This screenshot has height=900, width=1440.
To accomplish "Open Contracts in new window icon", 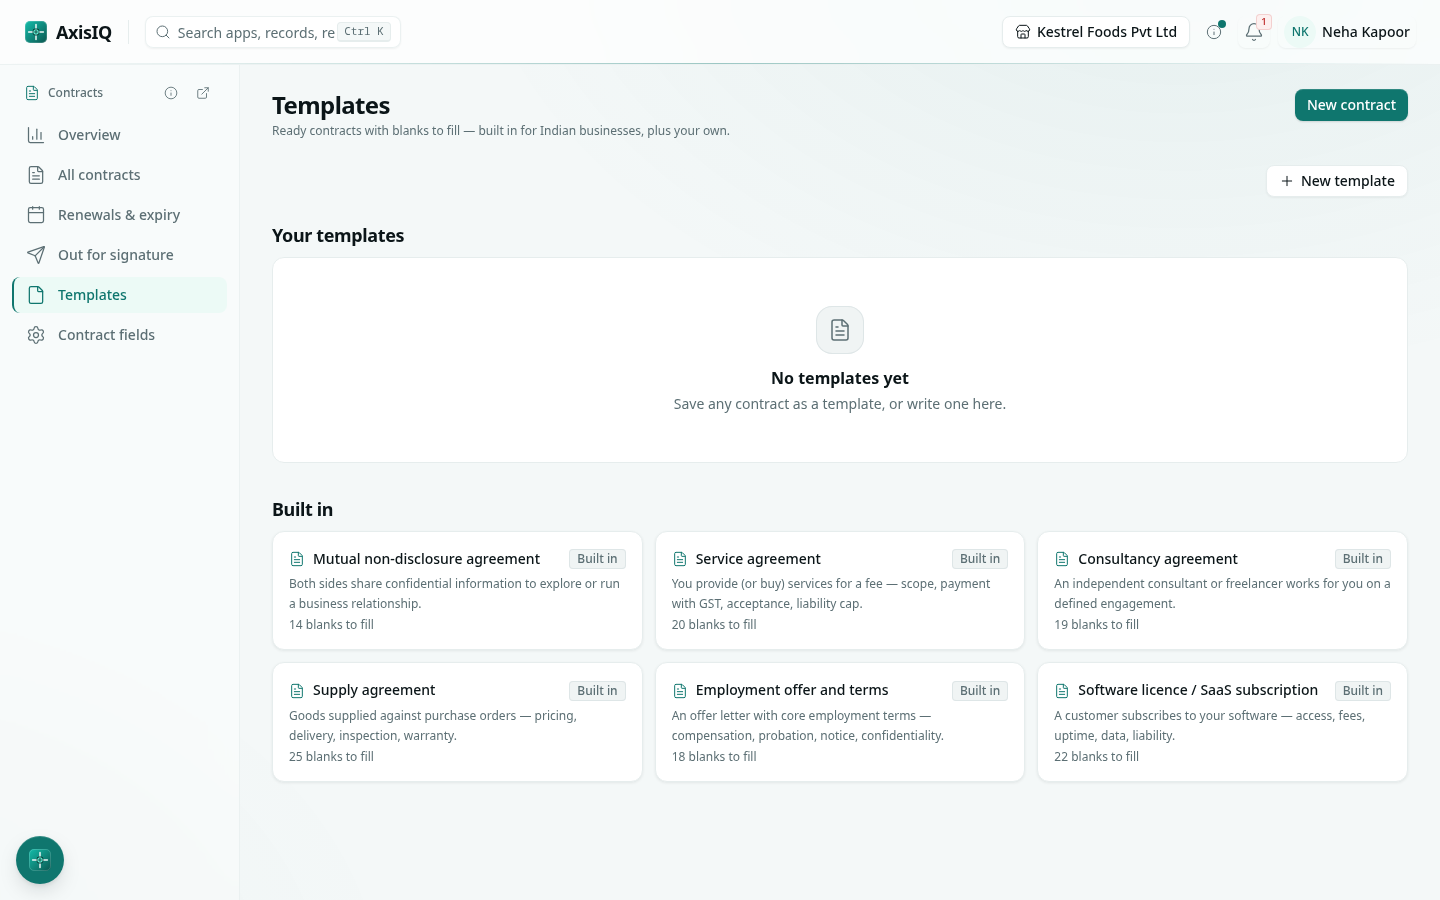I will click(x=203, y=93).
